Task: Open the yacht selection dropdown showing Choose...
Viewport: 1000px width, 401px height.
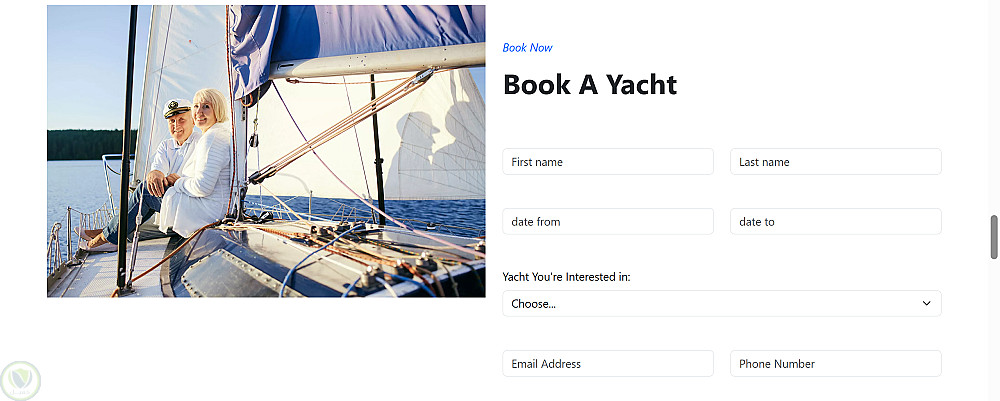Action: (720, 303)
